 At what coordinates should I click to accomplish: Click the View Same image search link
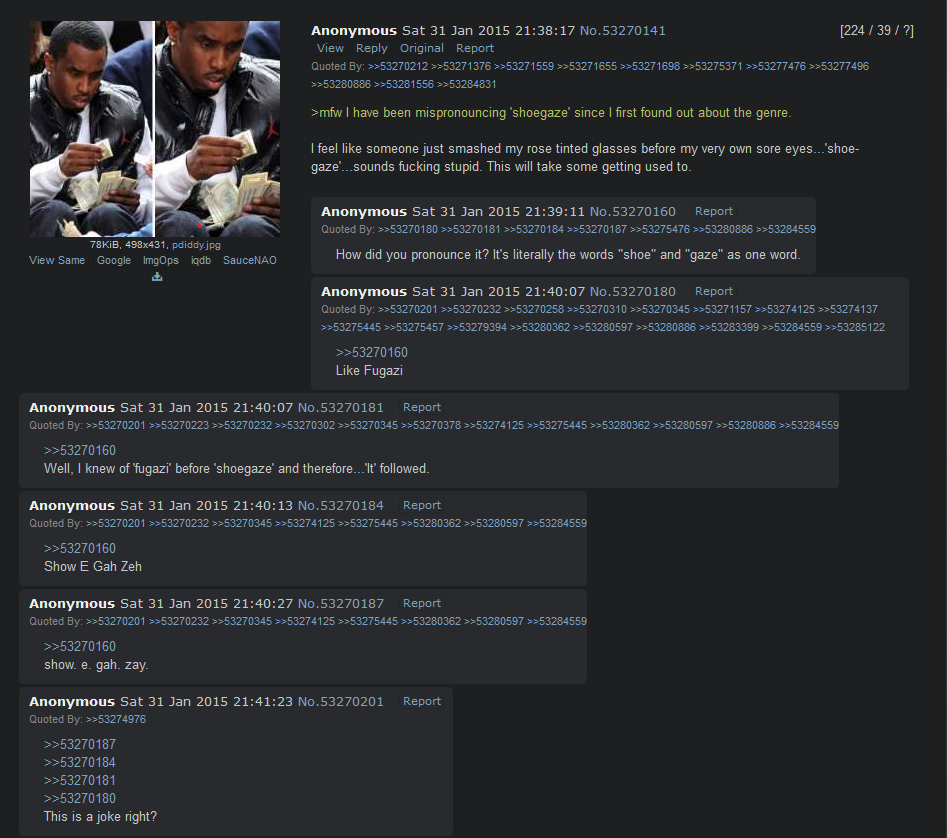click(57, 260)
